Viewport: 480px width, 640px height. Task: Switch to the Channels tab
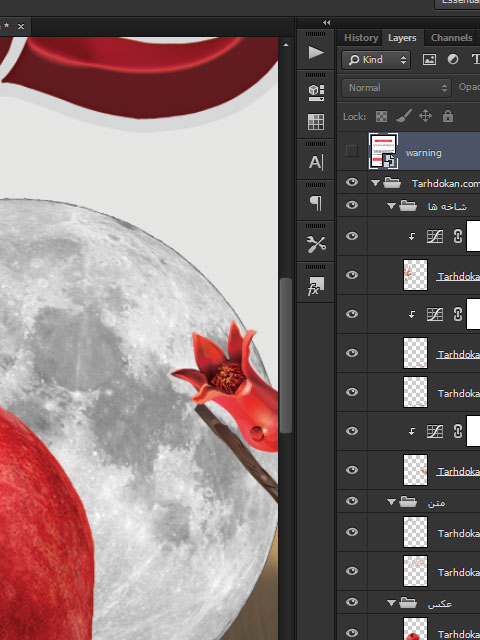[451, 38]
